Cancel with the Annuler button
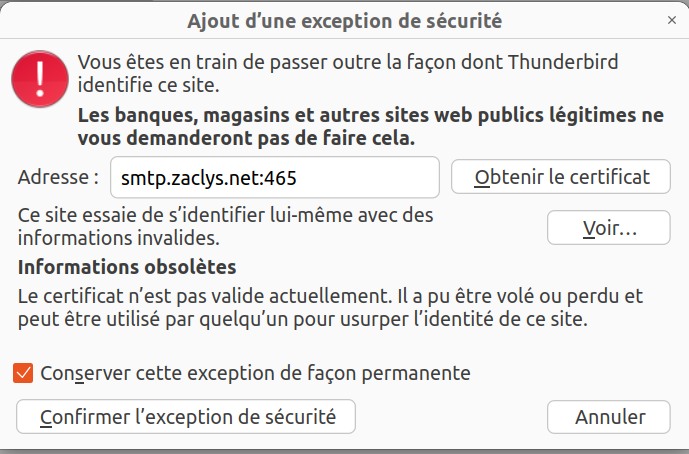The image size is (689, 454). click(609, 416)
